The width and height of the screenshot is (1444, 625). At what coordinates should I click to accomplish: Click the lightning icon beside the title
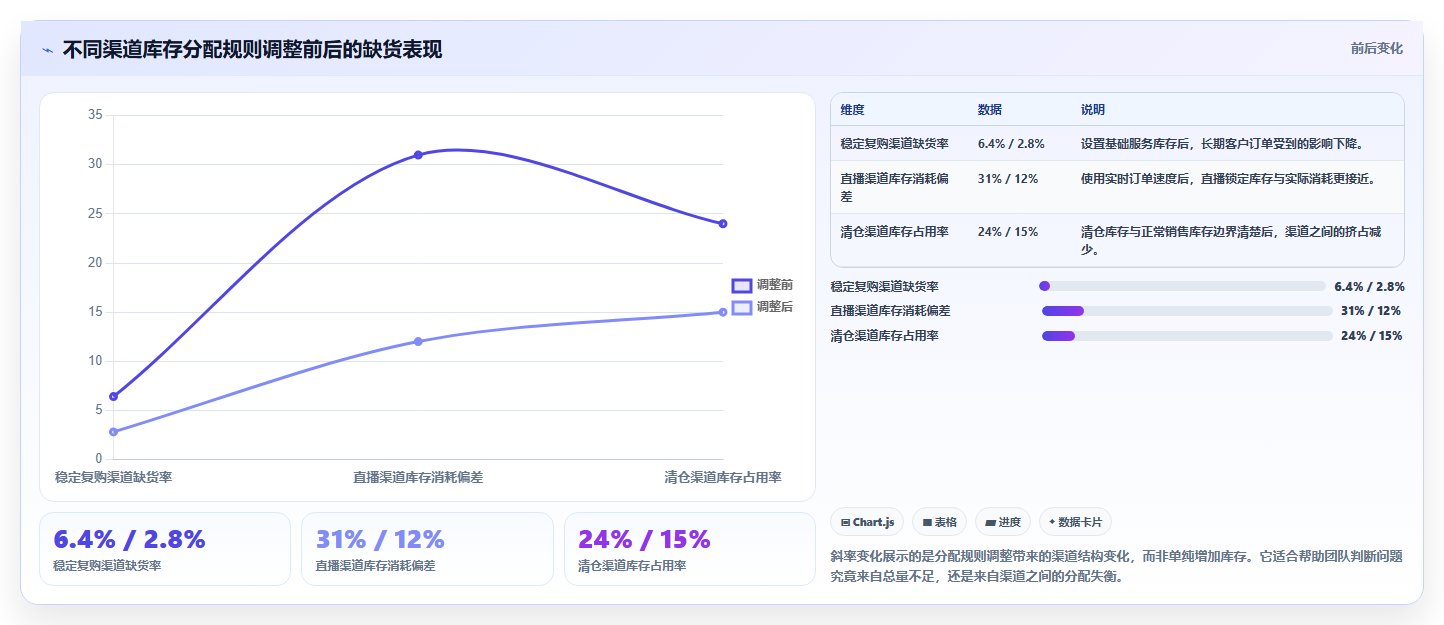click(48, 50)
